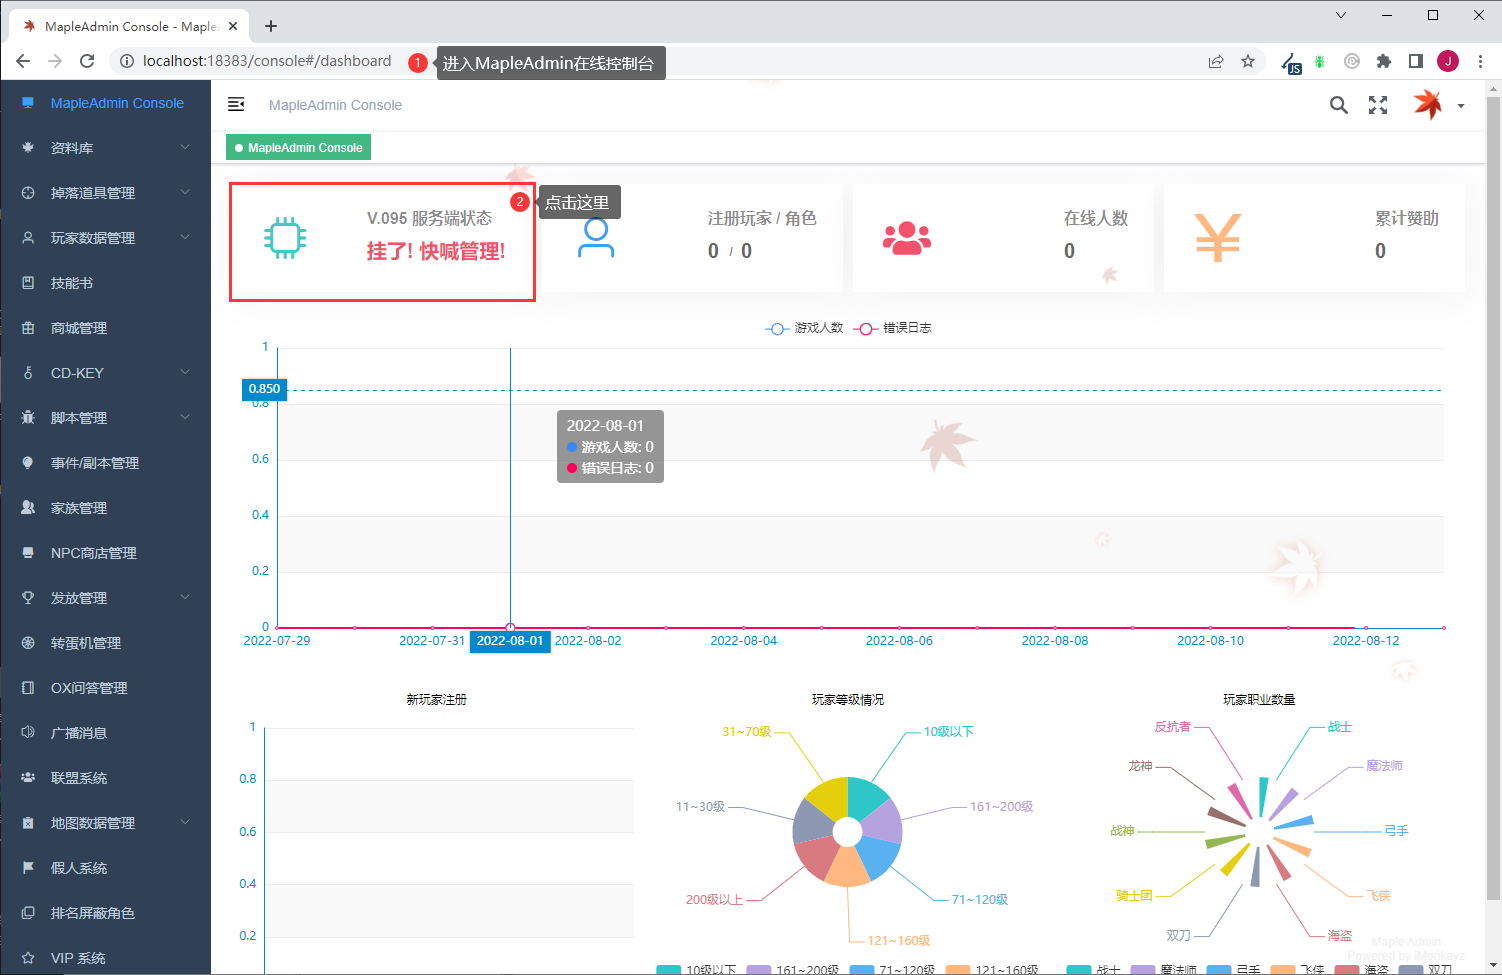Click the 挂了! 快喊管理! server status text
Image resolution: width=1502 pixels, height=975 pixels.
[x=436, y=251]
